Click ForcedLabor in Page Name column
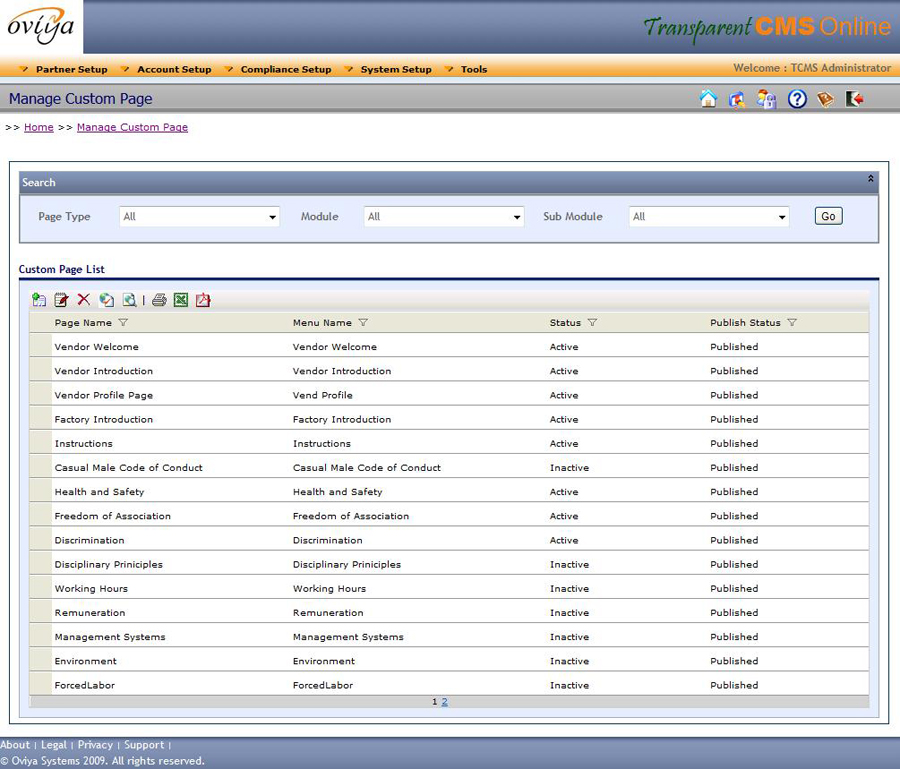Screen dimensions: 900x769 pyautogui.click(x=84, y=685)
